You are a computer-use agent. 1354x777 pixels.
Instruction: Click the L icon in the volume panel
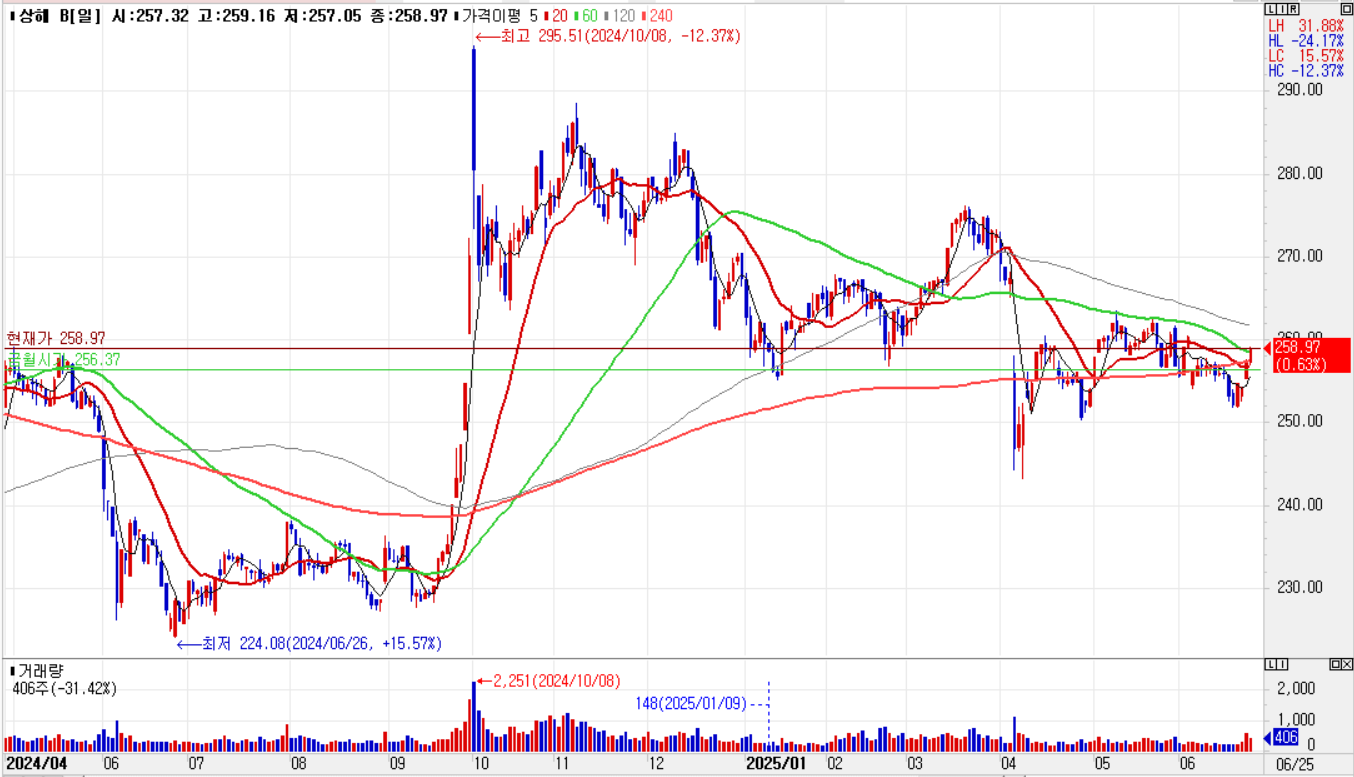point(1270,664)
